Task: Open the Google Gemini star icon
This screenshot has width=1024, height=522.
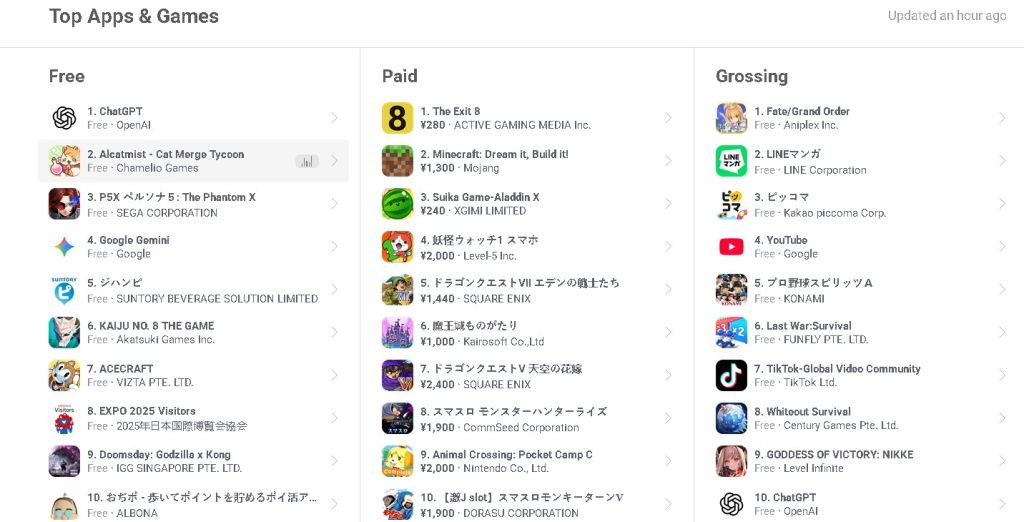Action: (x=64, y=246)
